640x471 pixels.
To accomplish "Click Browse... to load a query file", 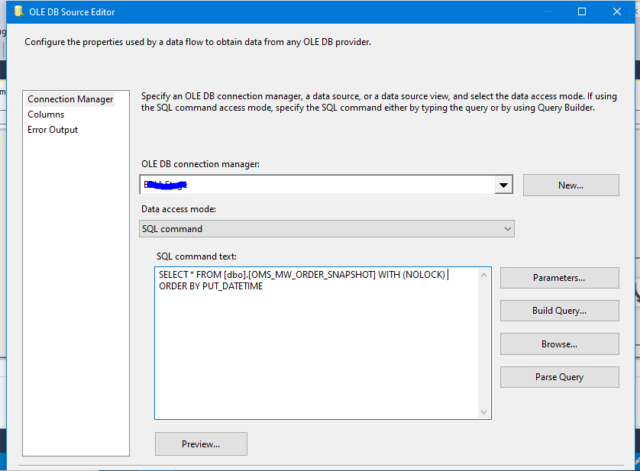I will [x=559, y=344].
